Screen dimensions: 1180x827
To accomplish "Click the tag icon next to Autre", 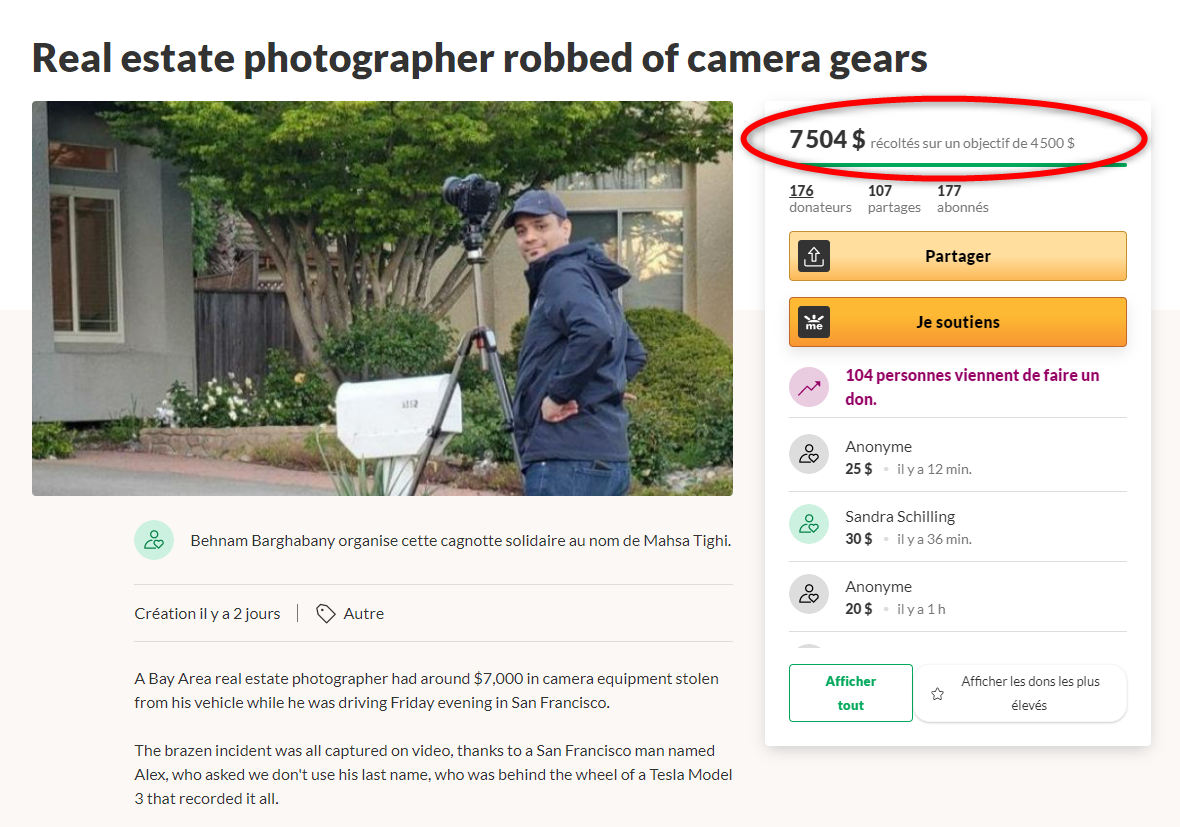I will 325,613.
